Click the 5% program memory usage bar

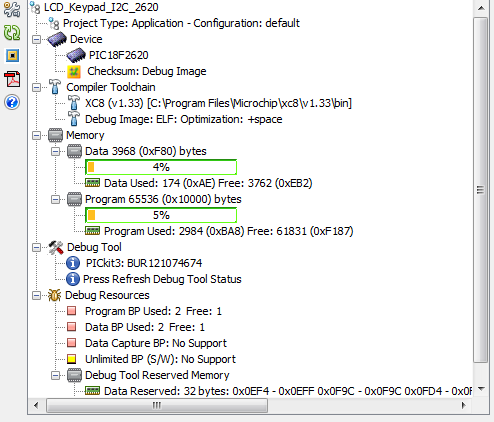click(x=161, y=215)
